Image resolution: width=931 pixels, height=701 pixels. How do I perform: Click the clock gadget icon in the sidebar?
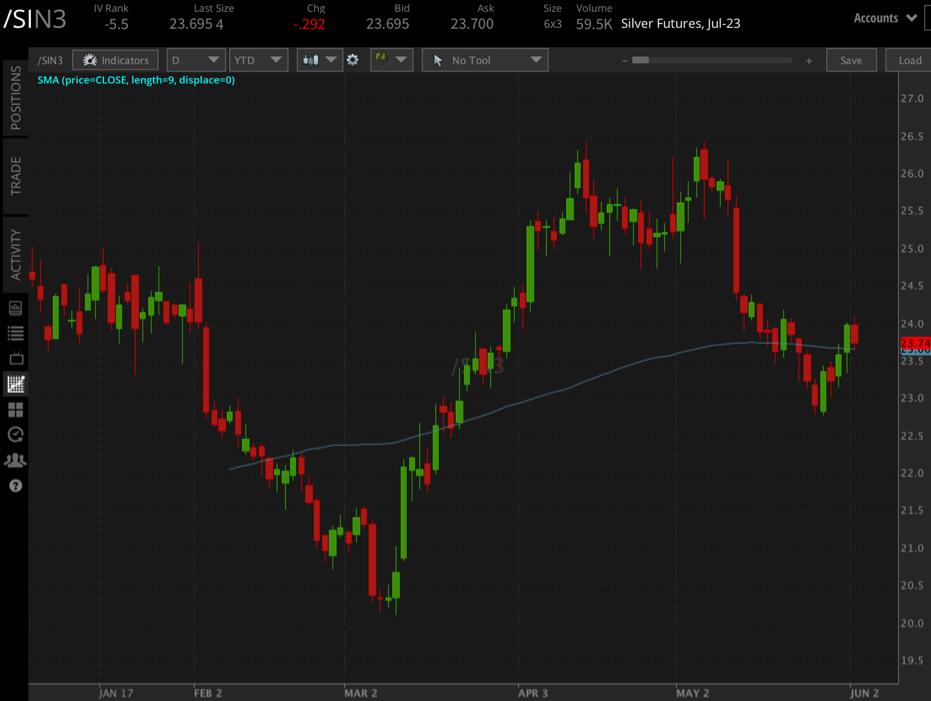(14, 434)
